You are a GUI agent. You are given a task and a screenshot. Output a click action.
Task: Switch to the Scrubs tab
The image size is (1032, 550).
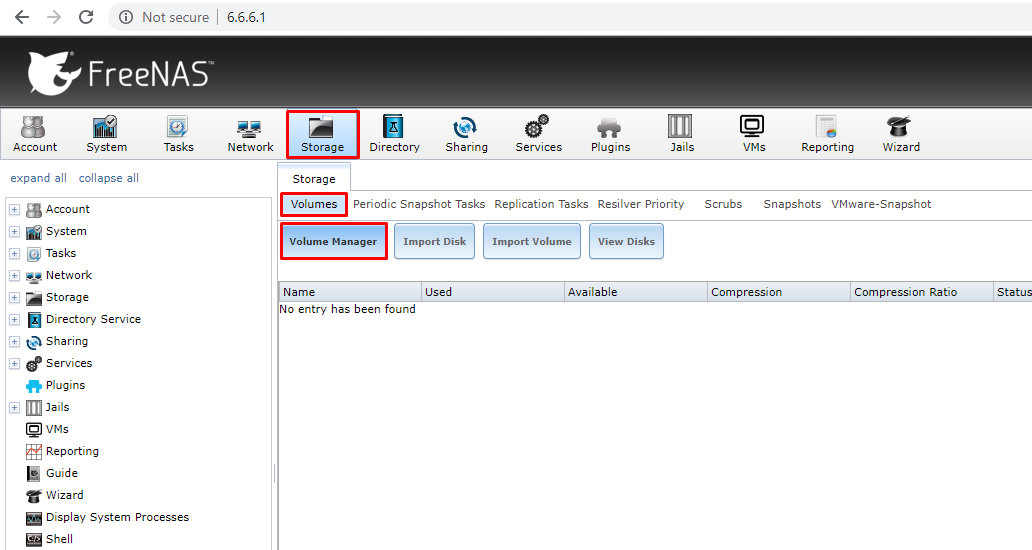point(723,204)
